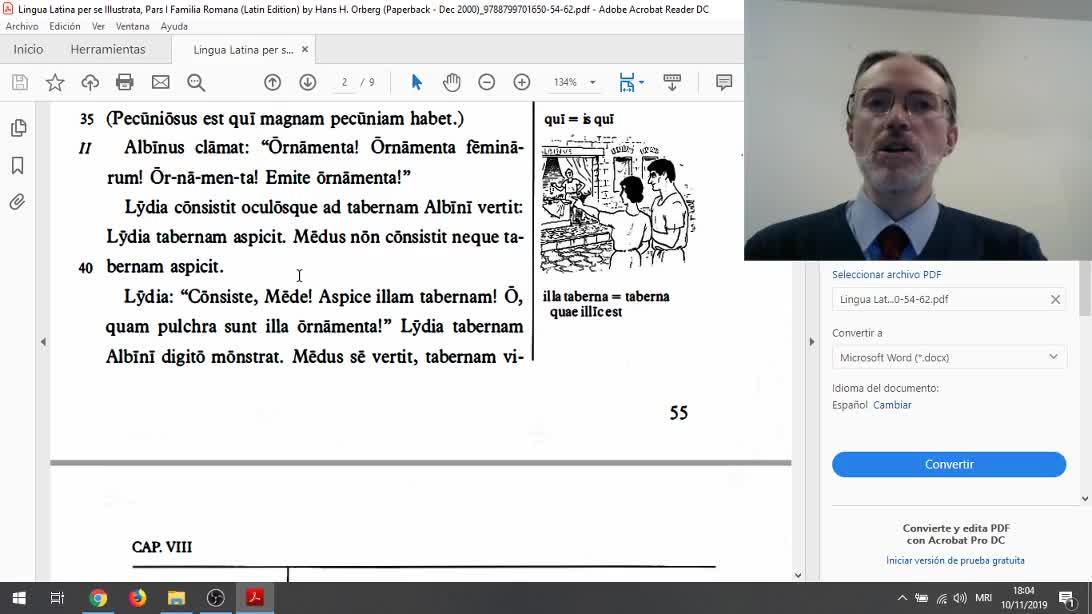Open the zoom level dropdown
Viewport: 1092px width, 614px height.
tap(593, 82)
